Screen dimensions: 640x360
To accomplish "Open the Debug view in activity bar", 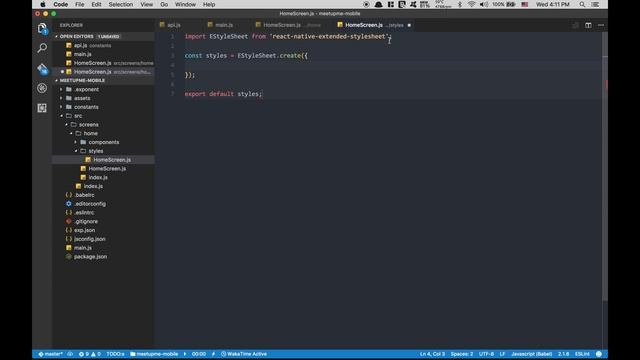I will tap(42, 88).
